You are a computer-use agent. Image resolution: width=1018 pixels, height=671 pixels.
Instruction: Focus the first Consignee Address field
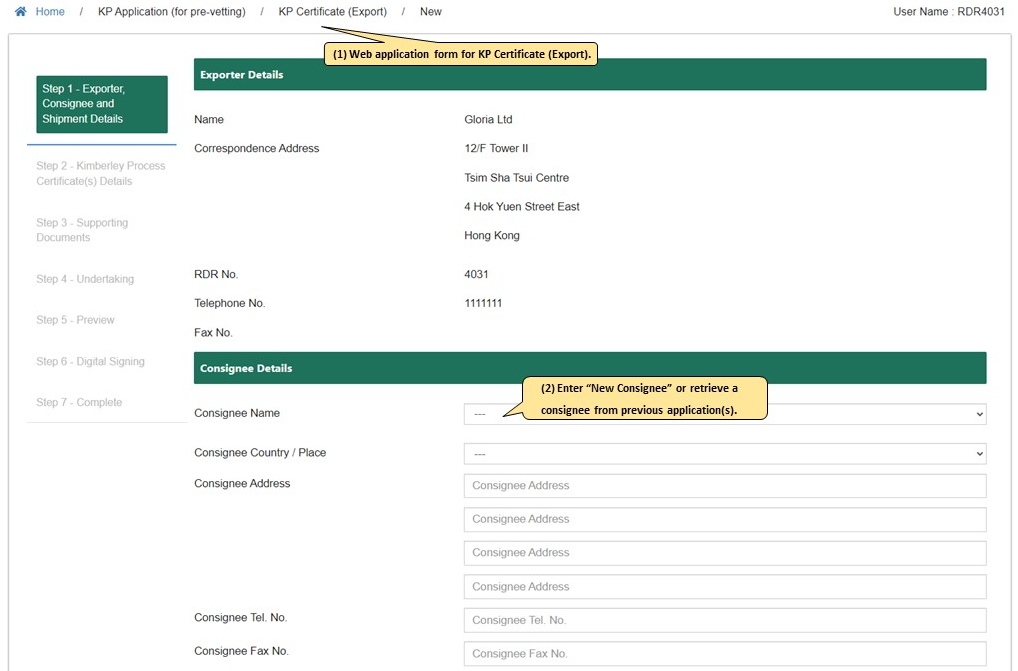[725, 485]
